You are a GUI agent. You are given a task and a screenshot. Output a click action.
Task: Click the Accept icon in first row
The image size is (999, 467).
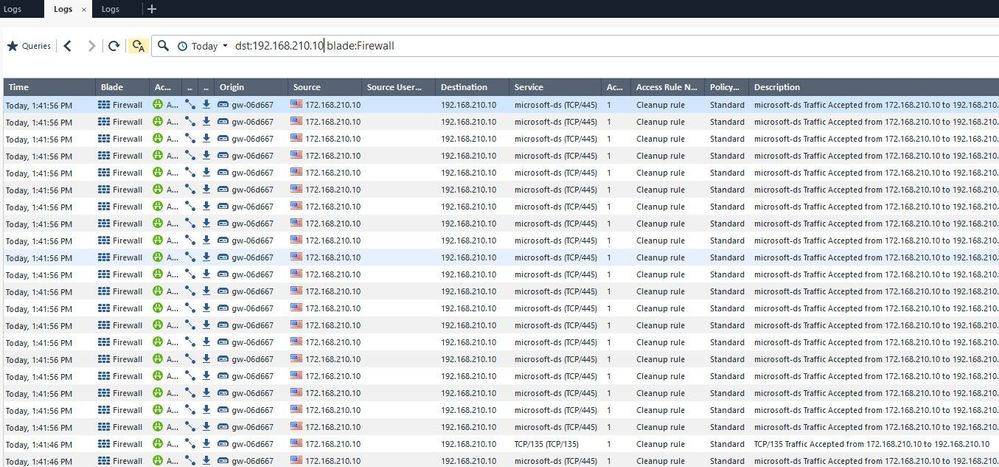pyautogui.click(x=158, y=104)
